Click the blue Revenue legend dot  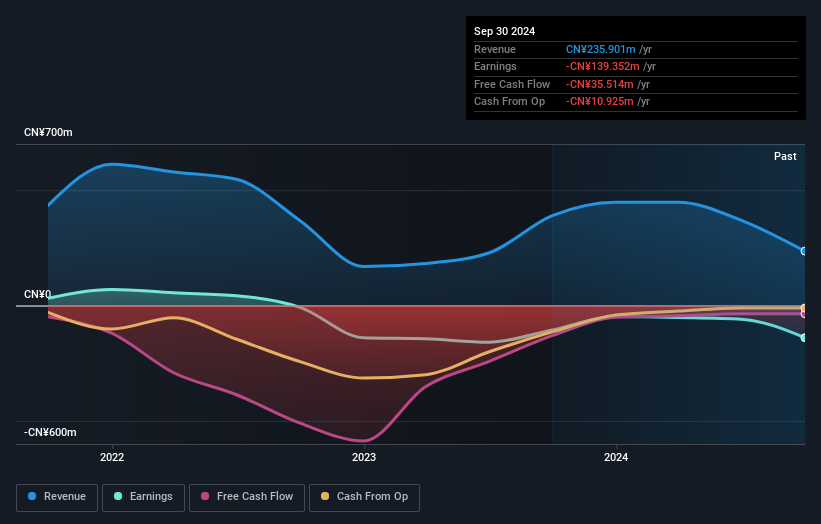[x=32, y=496]
